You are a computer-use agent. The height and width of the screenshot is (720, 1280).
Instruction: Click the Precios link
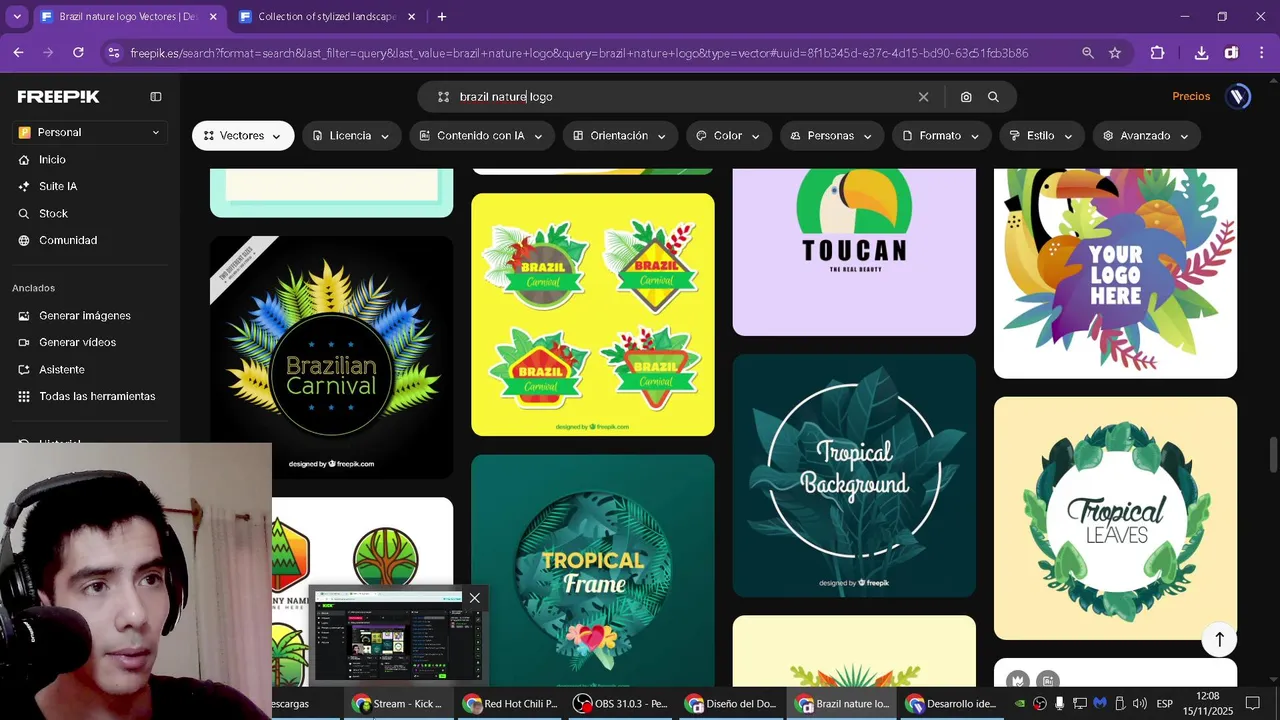(1191, 97)
